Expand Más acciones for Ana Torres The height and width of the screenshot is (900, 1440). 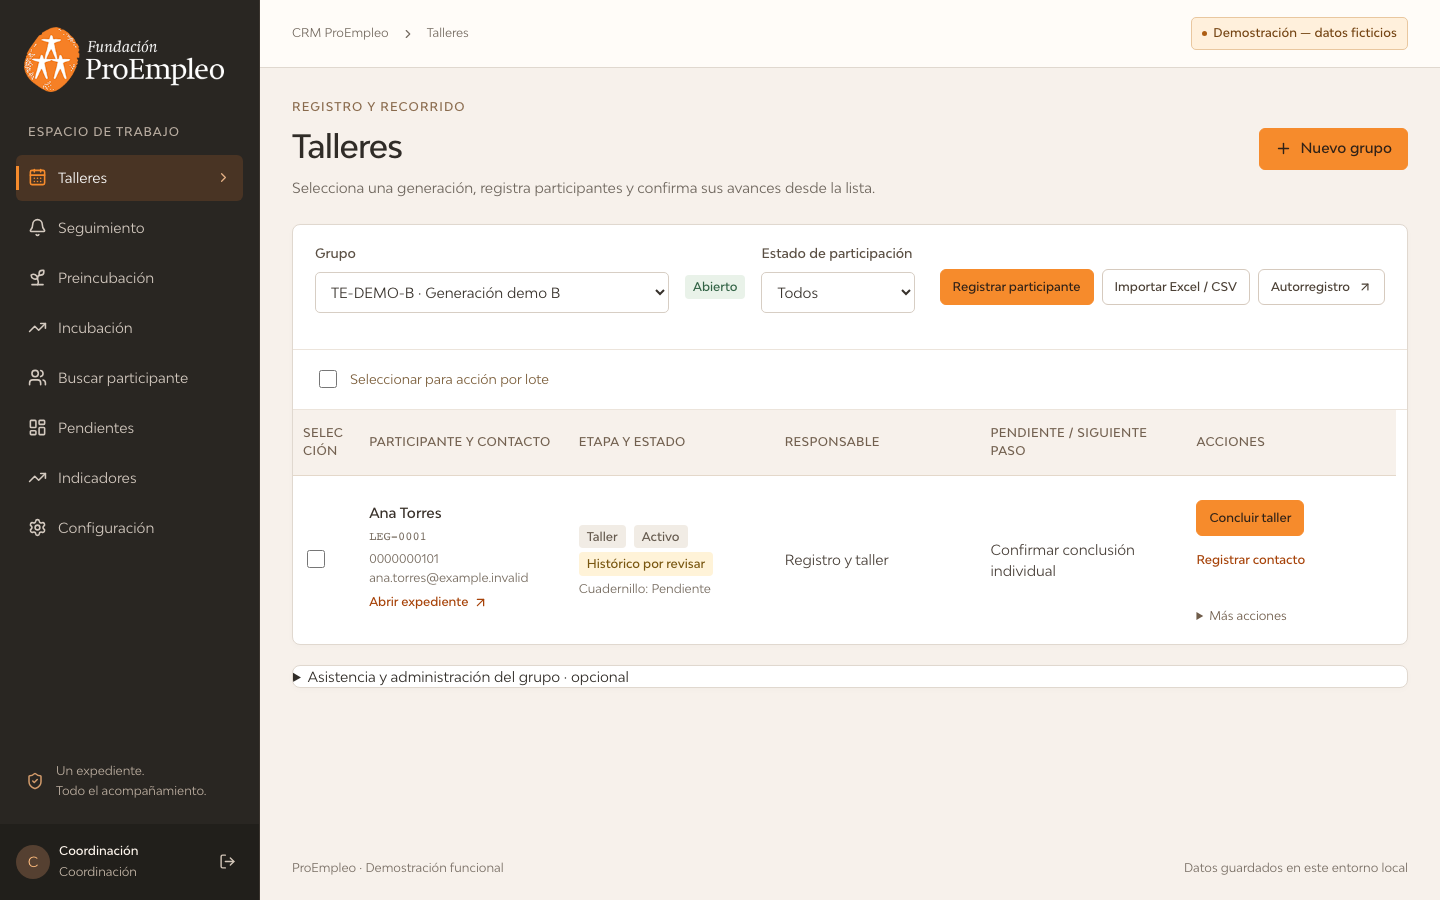(x=1241, y=616)
